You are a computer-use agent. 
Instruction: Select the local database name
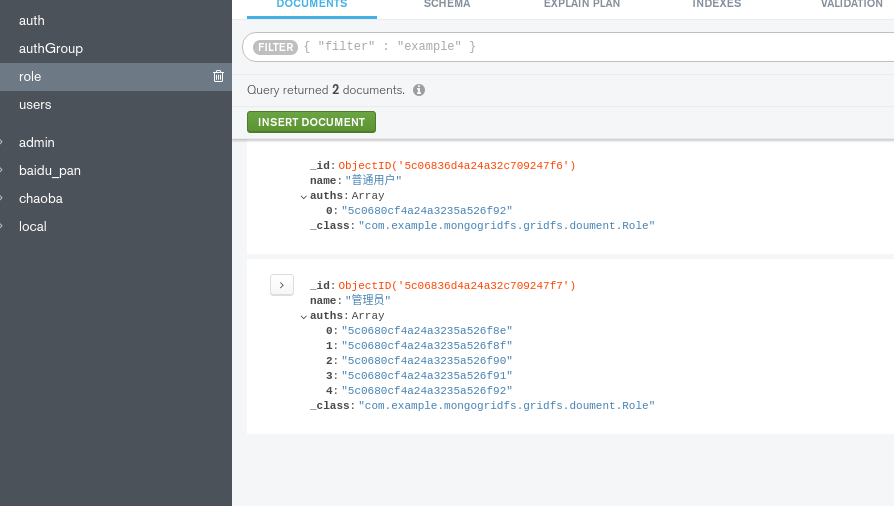[x=32, y=226]
